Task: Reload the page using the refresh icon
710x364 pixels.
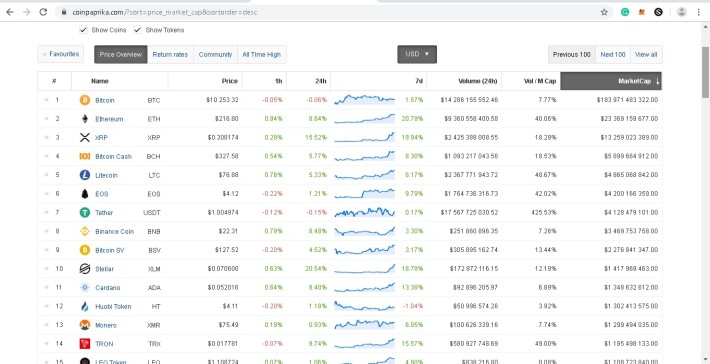Action: tap(43, 12)
